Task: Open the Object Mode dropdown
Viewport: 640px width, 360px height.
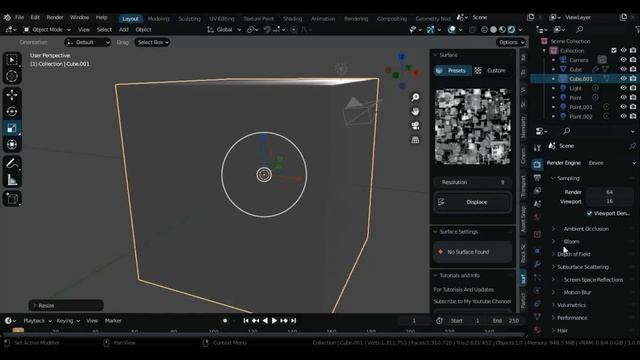Action: tap(47, 30)
